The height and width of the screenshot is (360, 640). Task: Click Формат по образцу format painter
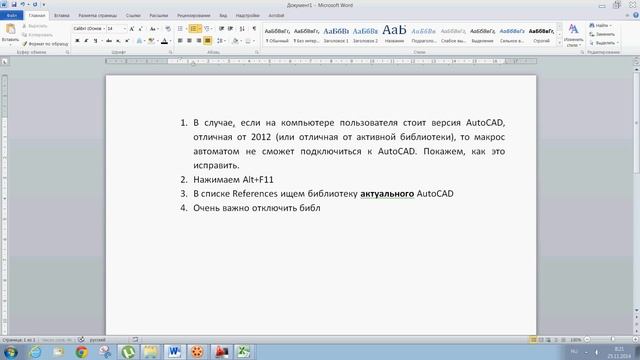point(45,43)
